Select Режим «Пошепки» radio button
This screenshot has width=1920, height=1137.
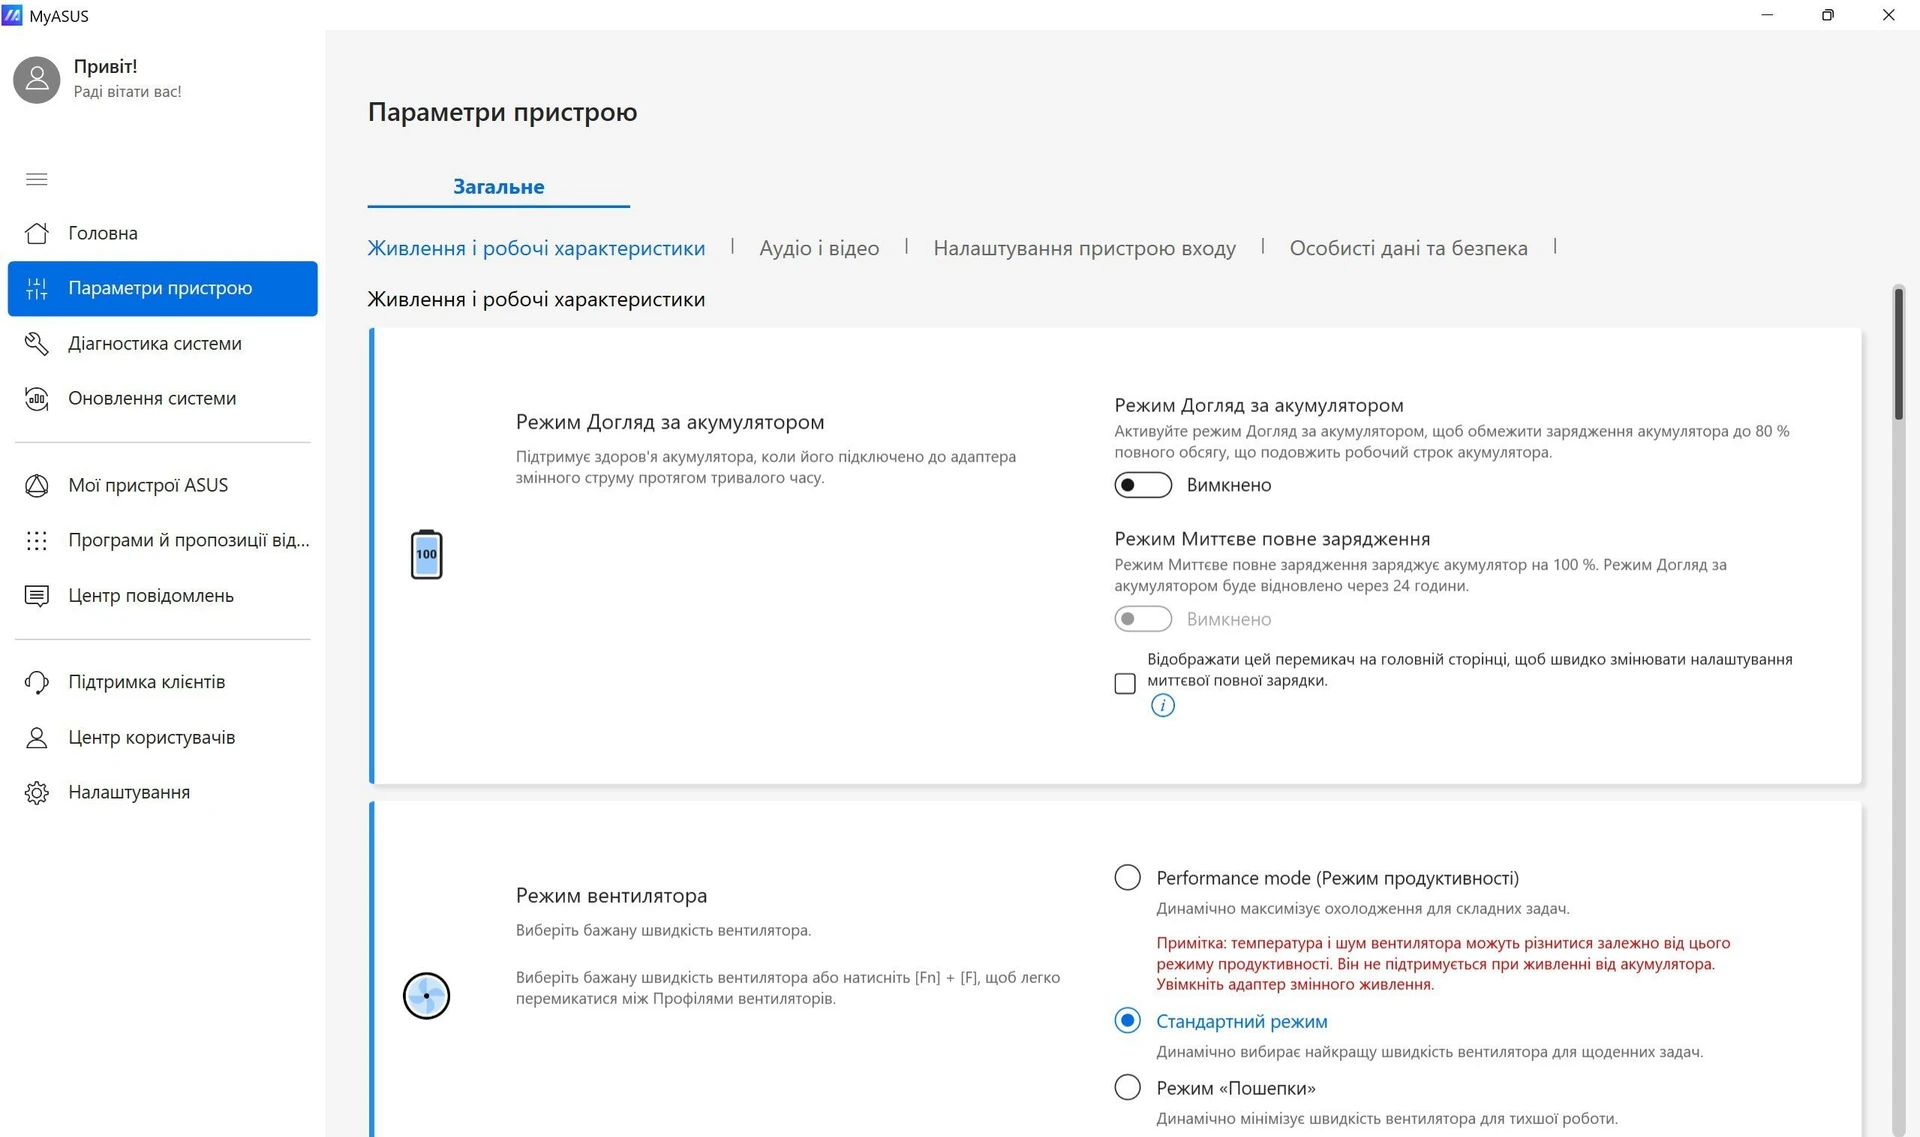coord(1128,1088)
